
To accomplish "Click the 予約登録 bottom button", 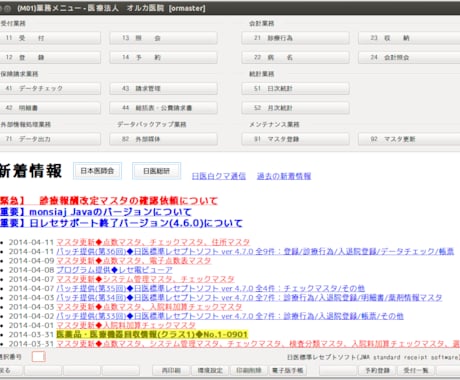I will pos(377,370).
